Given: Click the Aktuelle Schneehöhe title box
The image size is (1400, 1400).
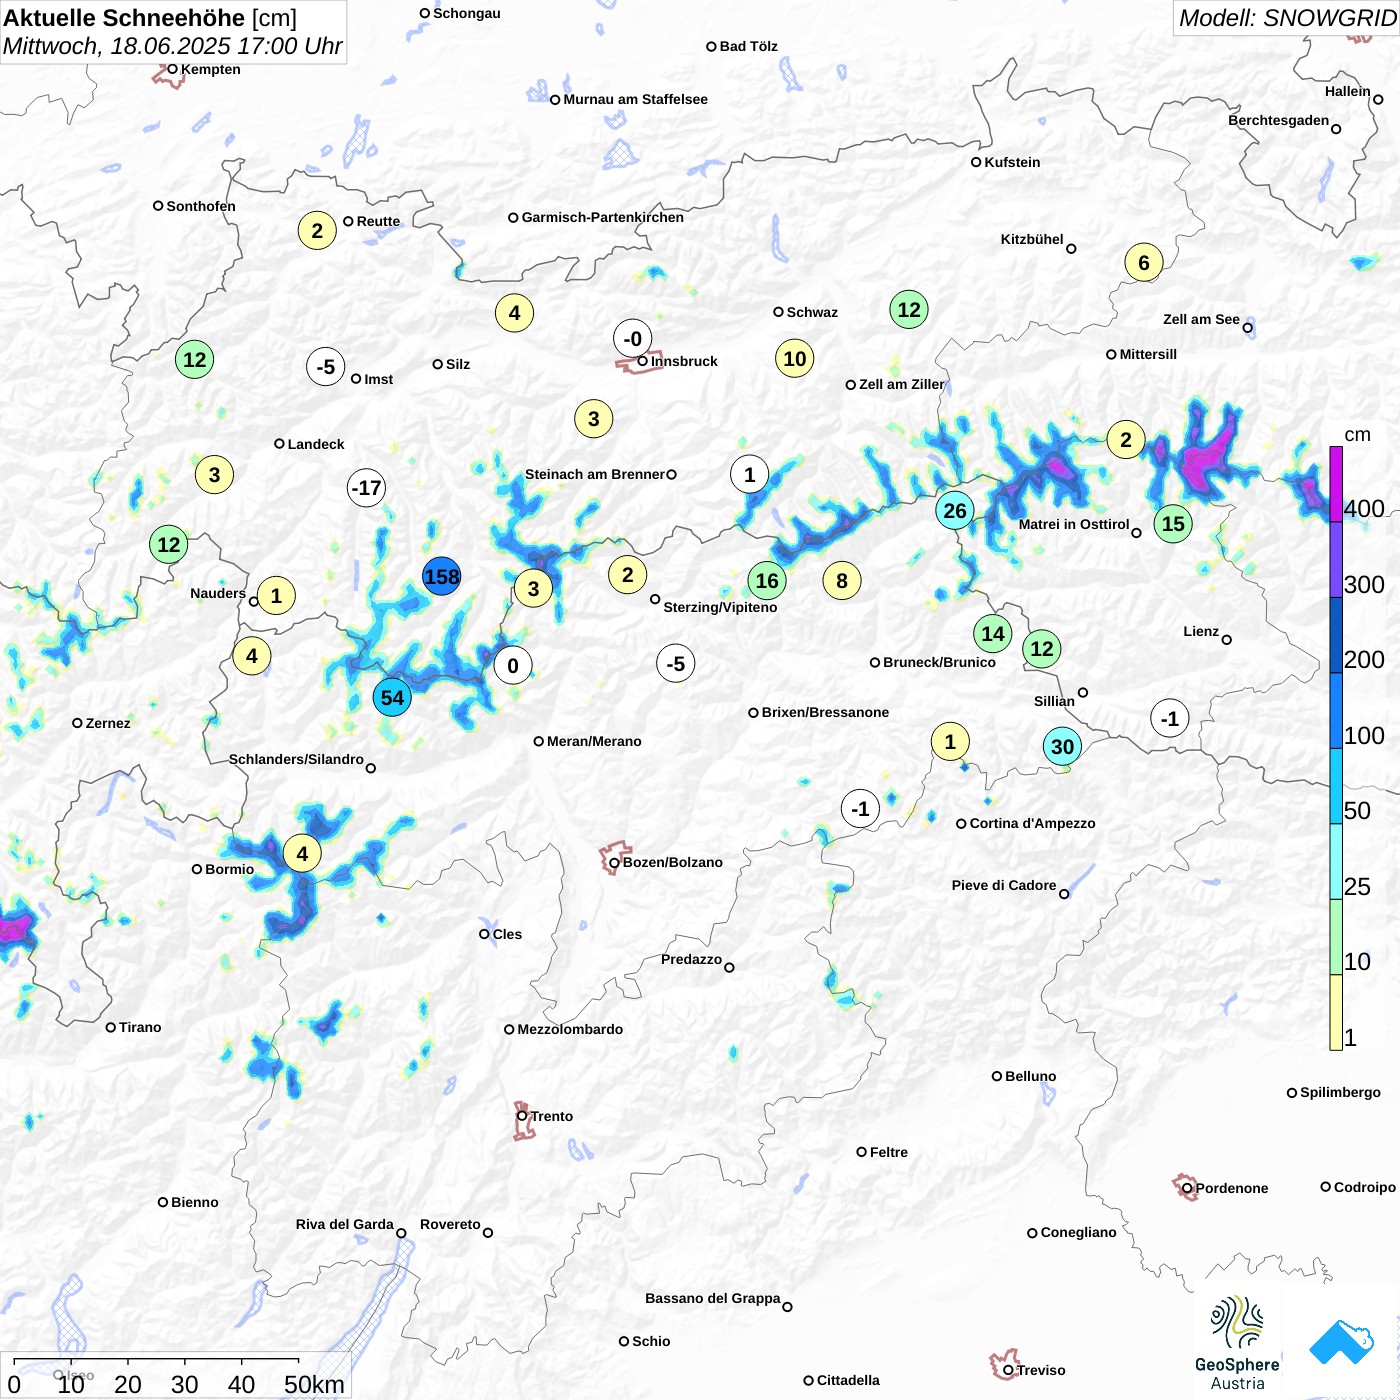Looking at the screenshot, I should tap(173, 32).
